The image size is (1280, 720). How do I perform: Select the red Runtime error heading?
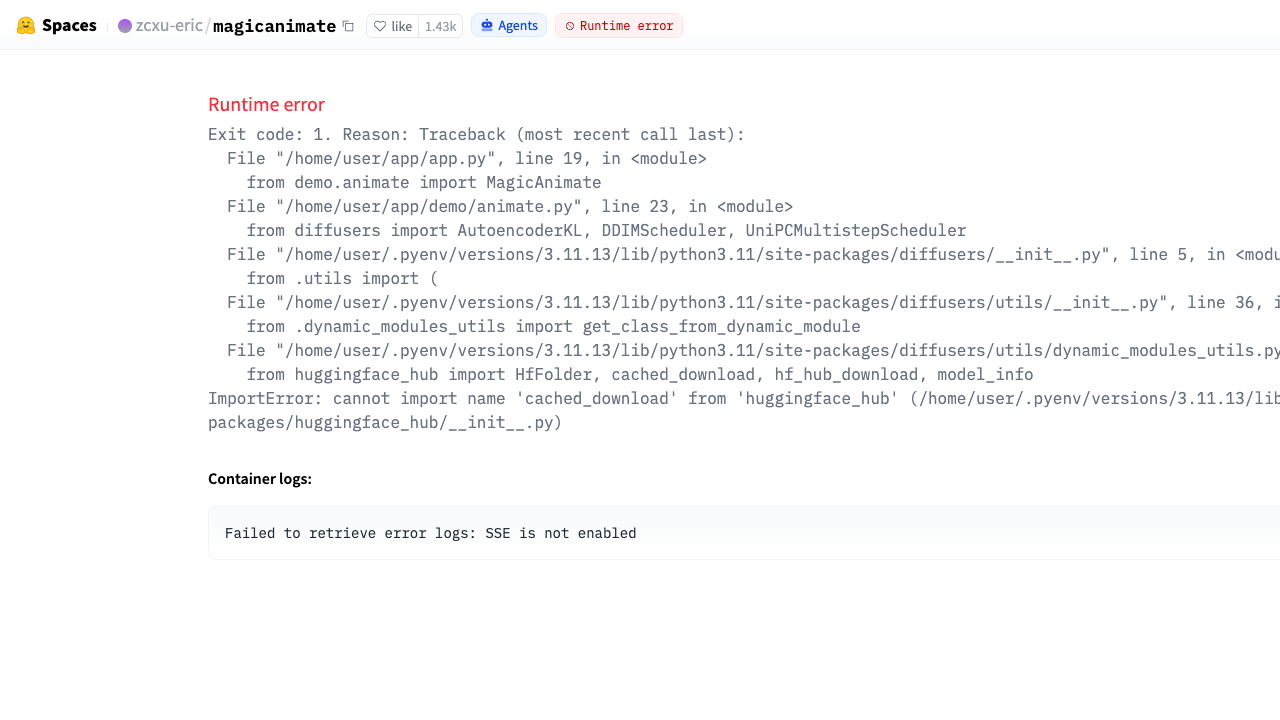[266, 105]
